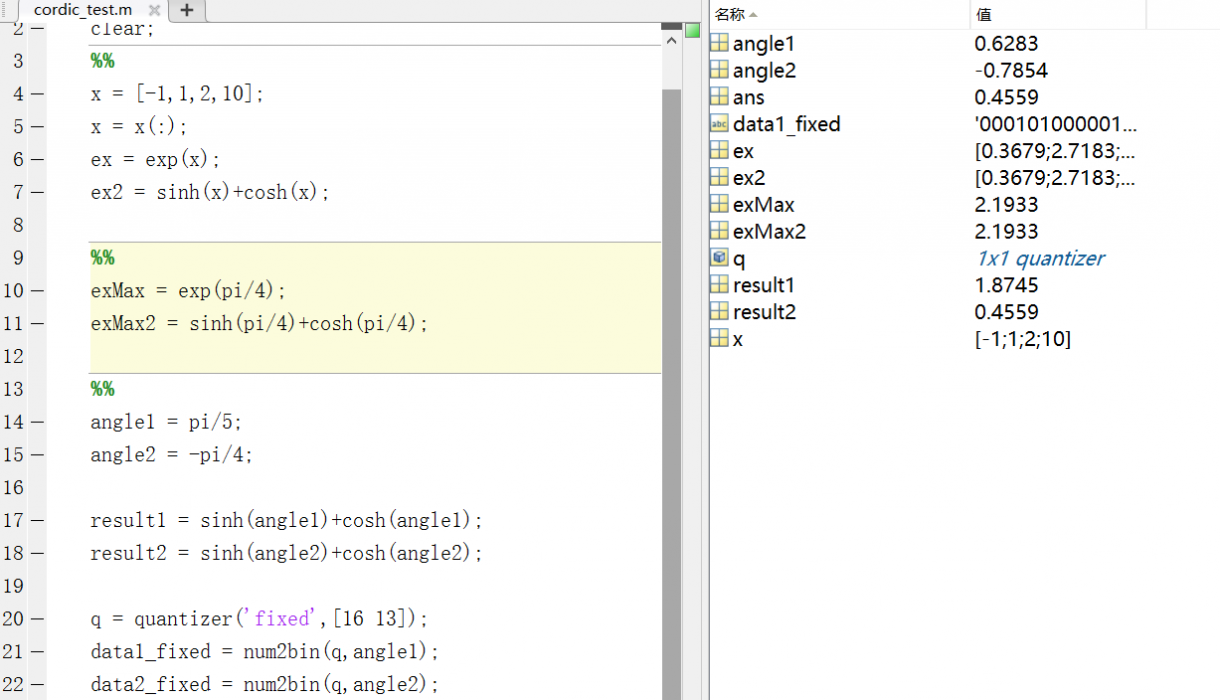Select the ans variable icon
This screenshot has width=1220, height=700.
click(x=719, y=97)
